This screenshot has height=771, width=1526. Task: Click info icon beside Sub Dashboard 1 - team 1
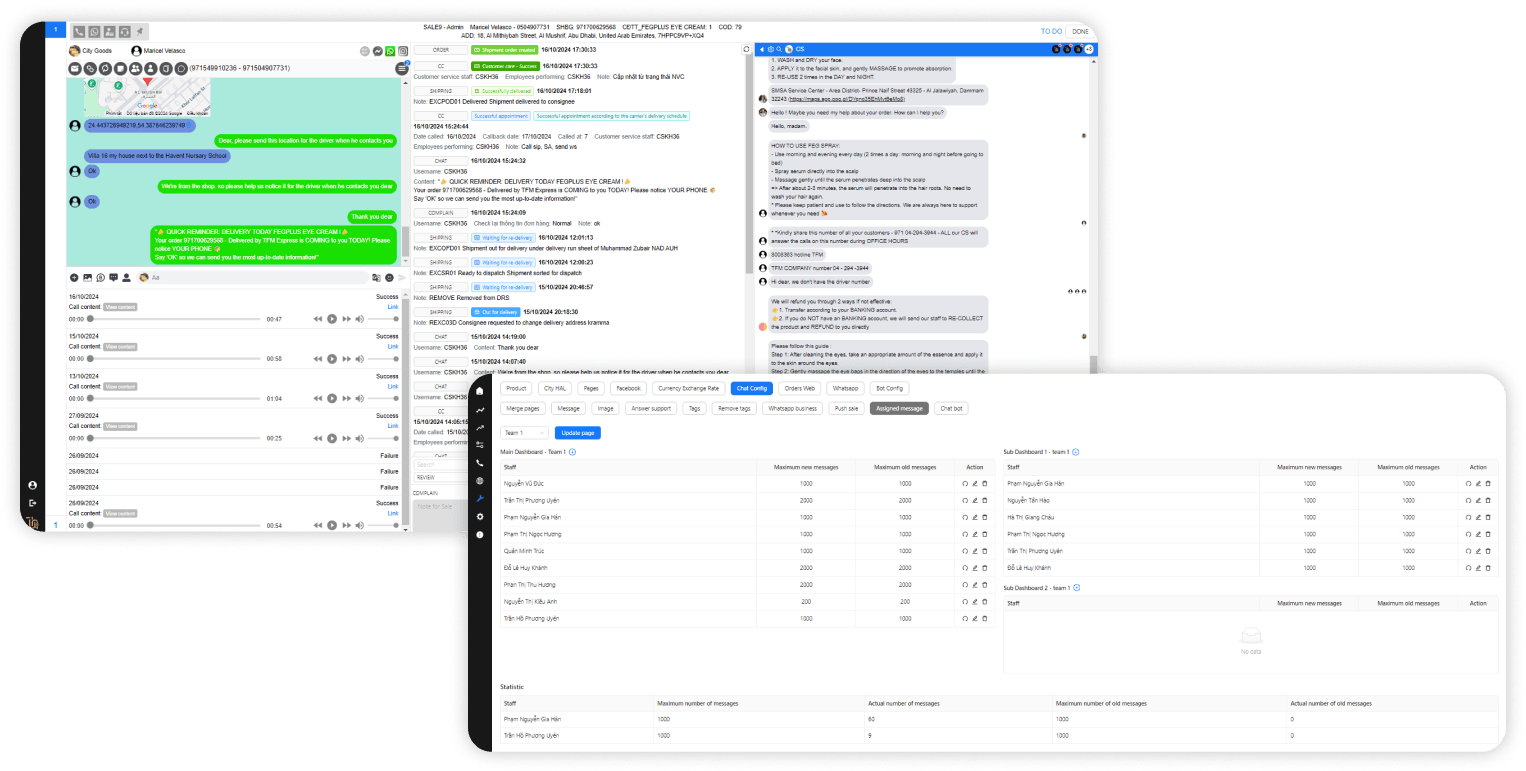click(1076, 452)
